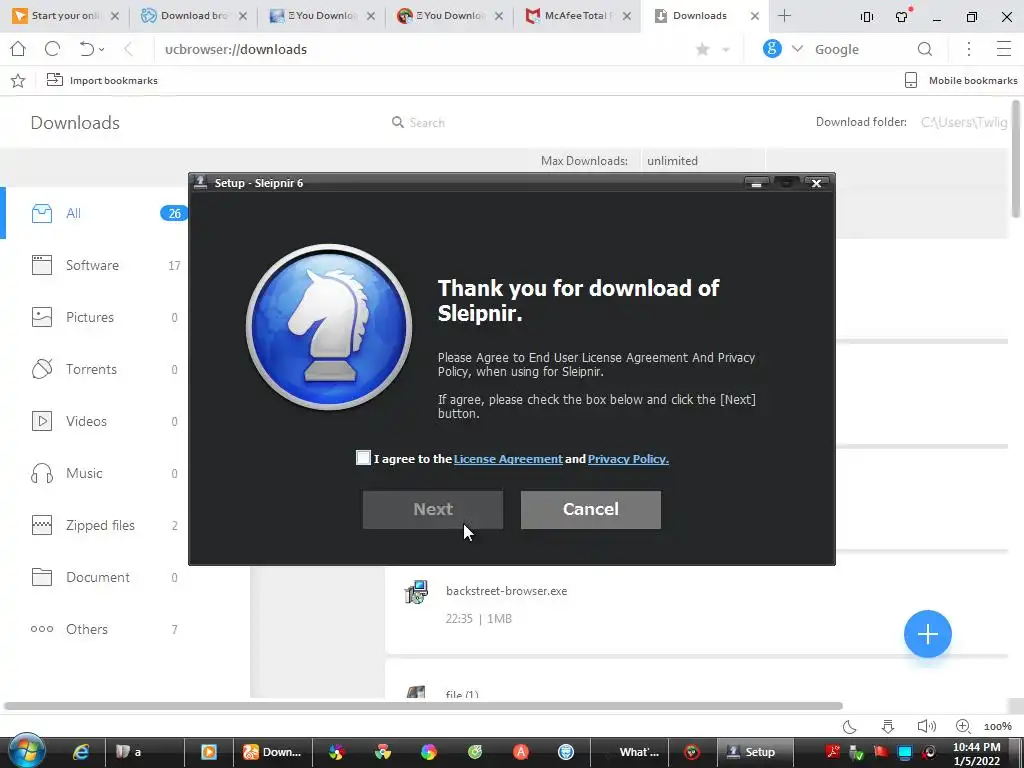The height and width of the screenshot is (768, 1024).
Task: Click the download status bar icon
Action: [888, 726]
